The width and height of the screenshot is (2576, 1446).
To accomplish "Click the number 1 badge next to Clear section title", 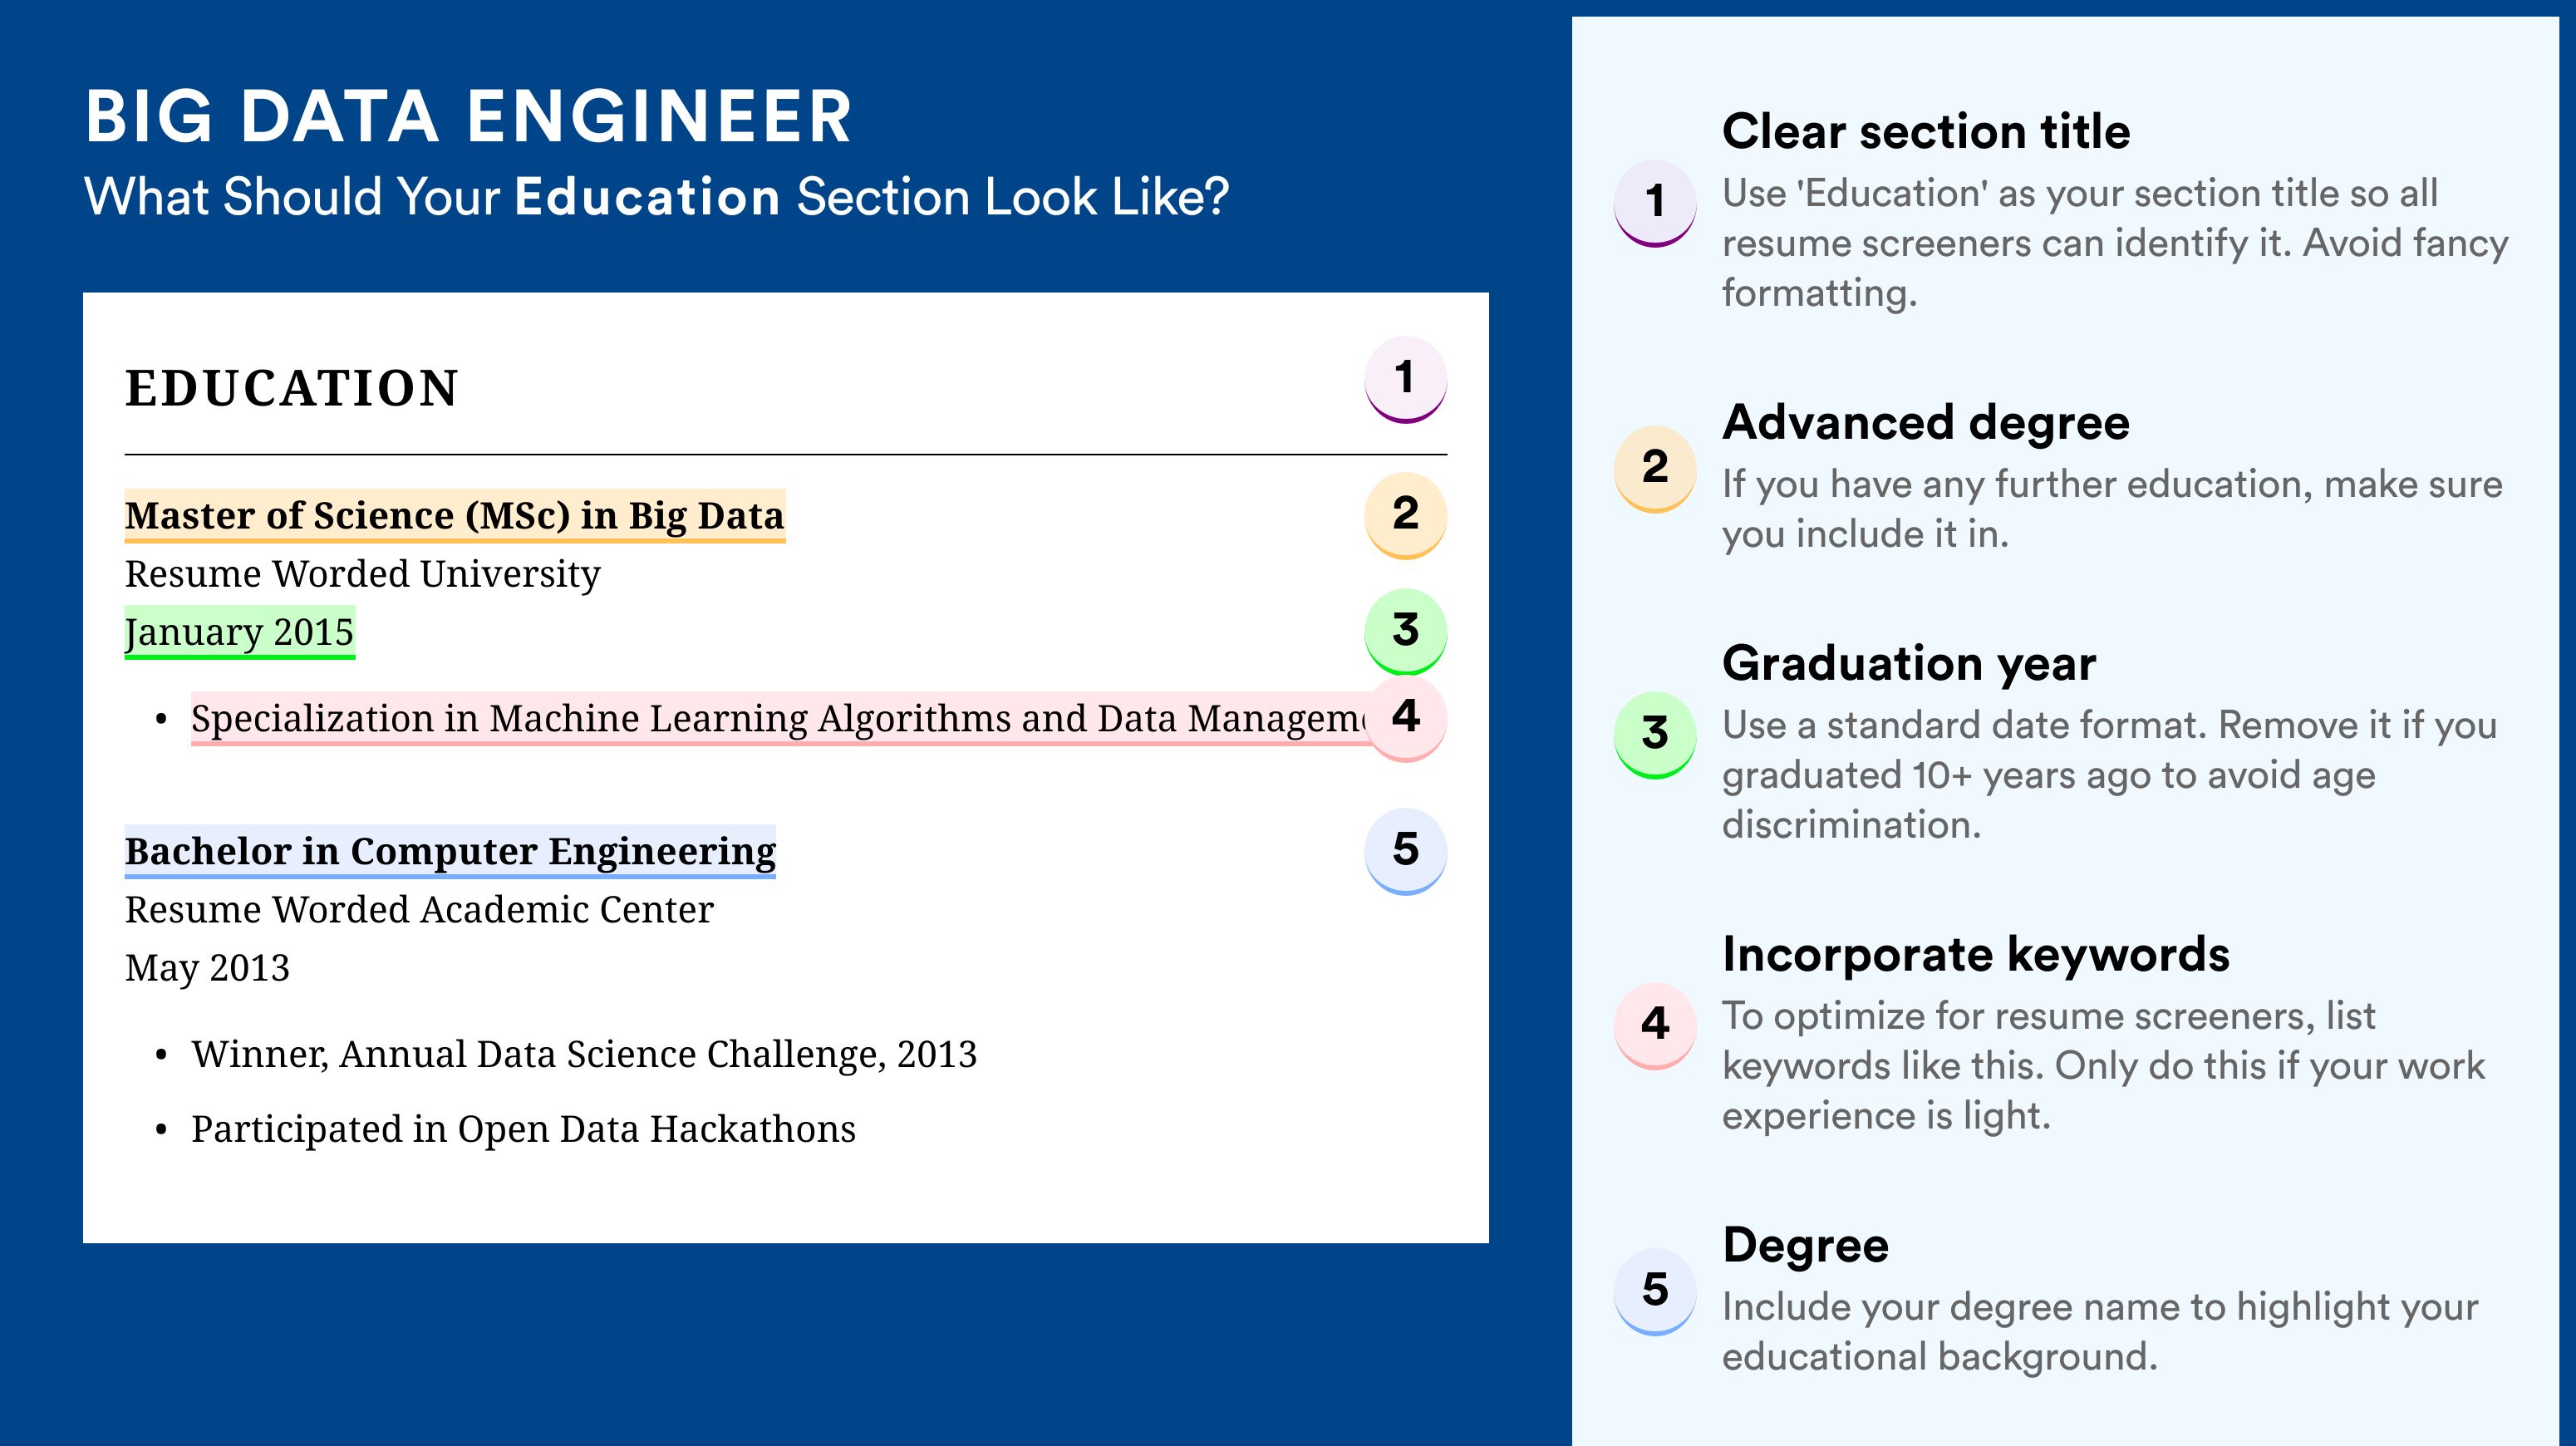I will (x=1655, y=203).
